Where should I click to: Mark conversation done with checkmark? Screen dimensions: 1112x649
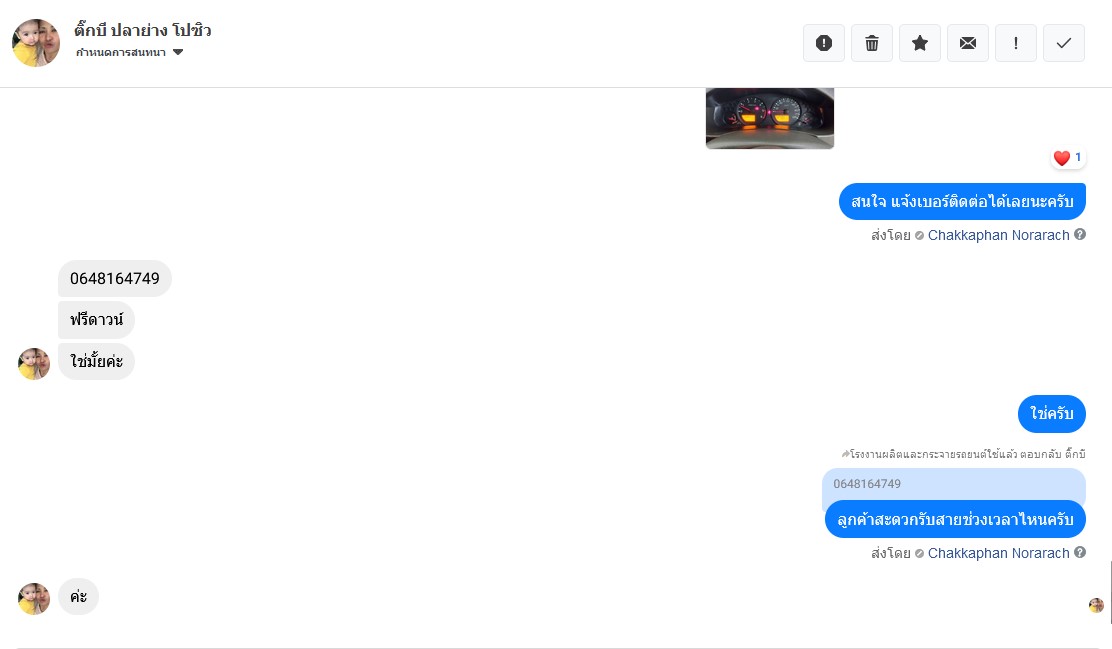(1064, 43)
